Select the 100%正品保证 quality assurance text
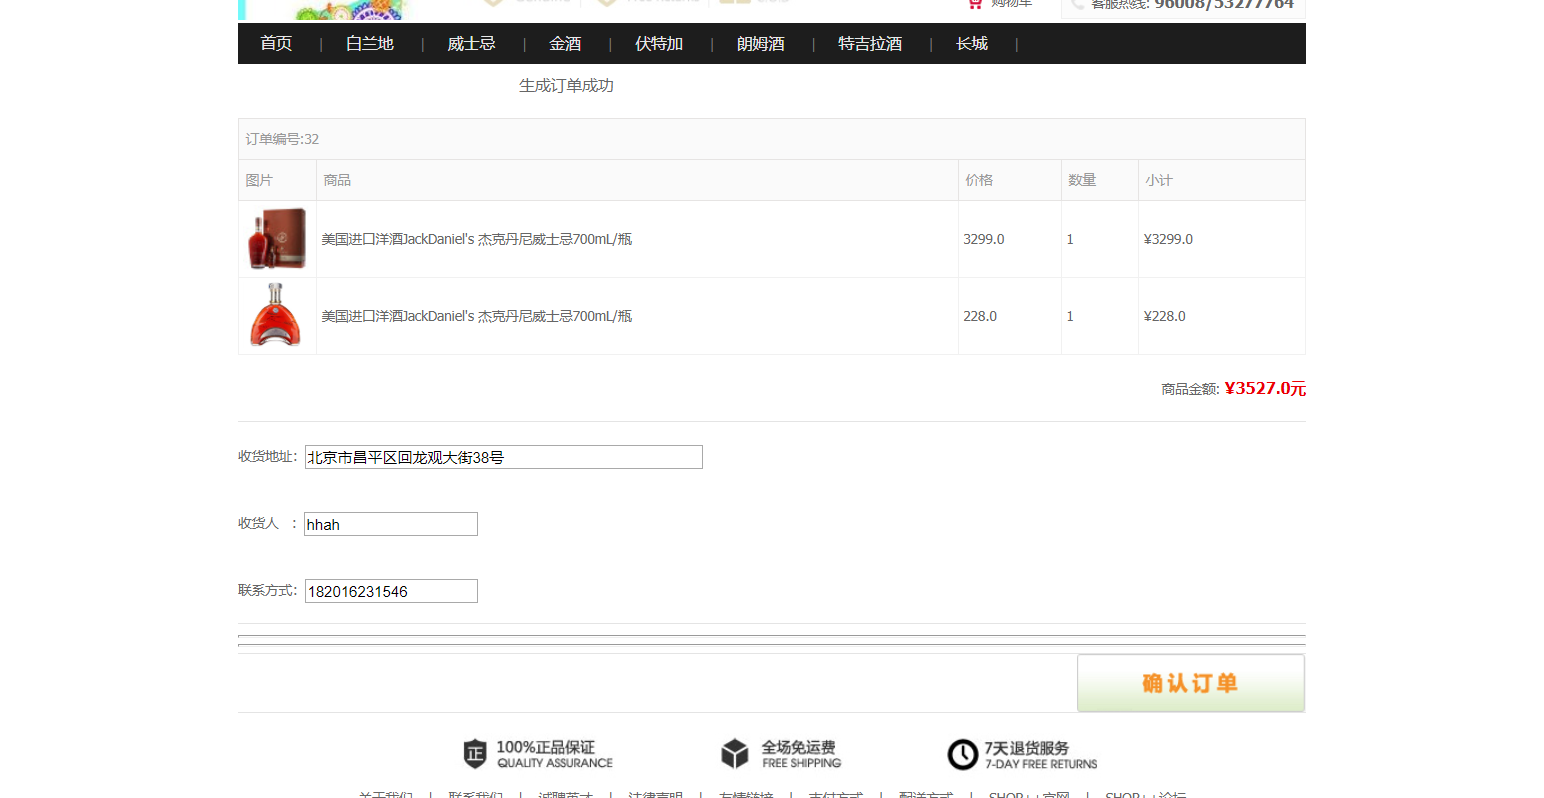 click(555, 754)
